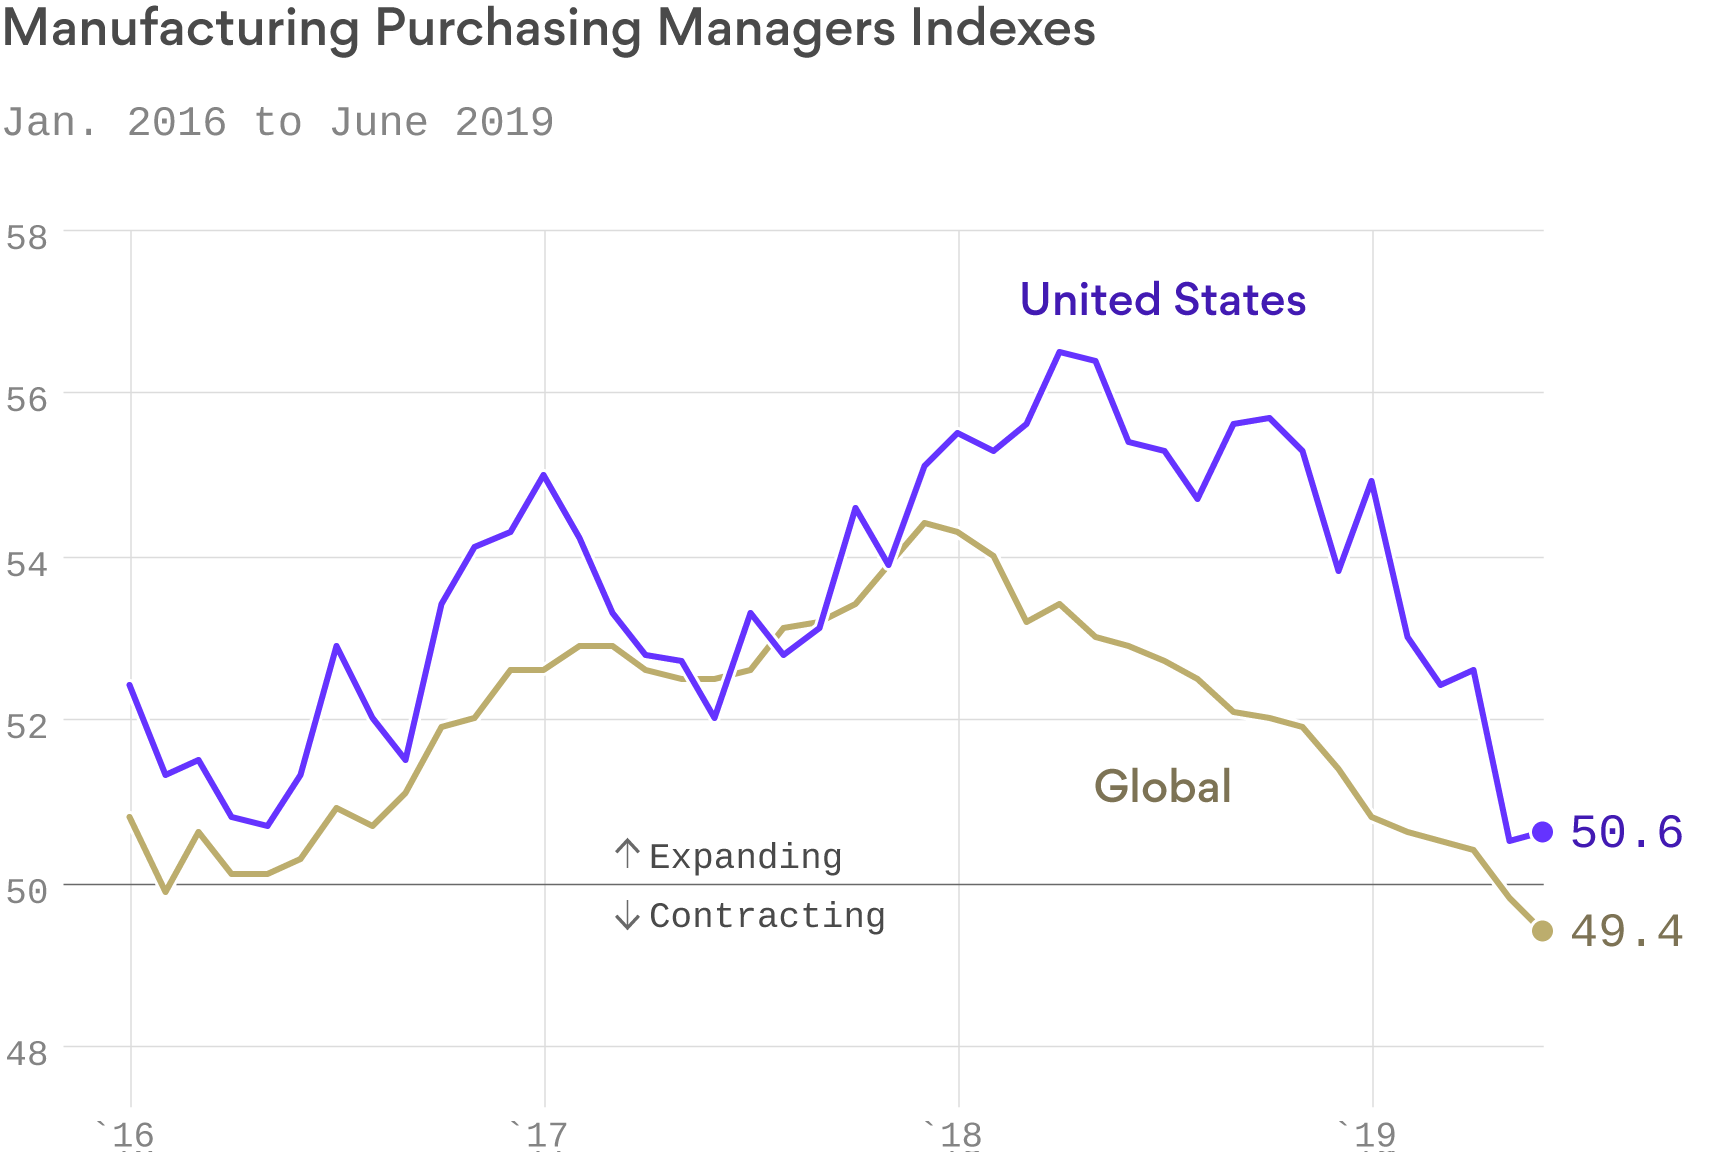Click the Contracting annotation text
This screenshot has height=1152, width=1725.
point(767,916)
